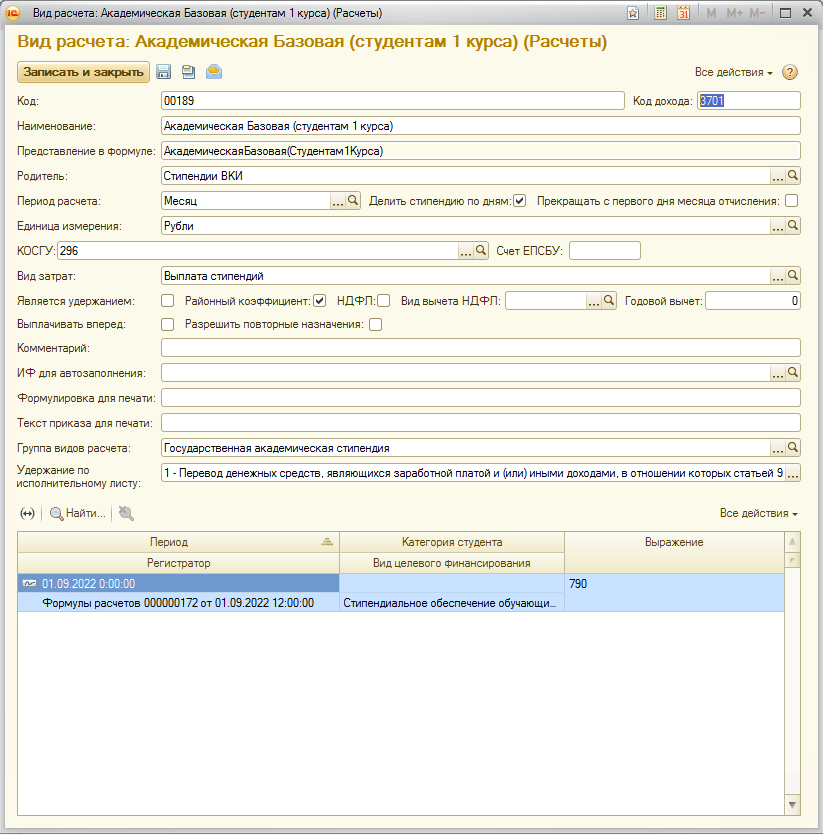Image resolution: width=823 pixels, height=835 pixels.
Task: Open the top 'Все действия' menu
Action: 733,73
